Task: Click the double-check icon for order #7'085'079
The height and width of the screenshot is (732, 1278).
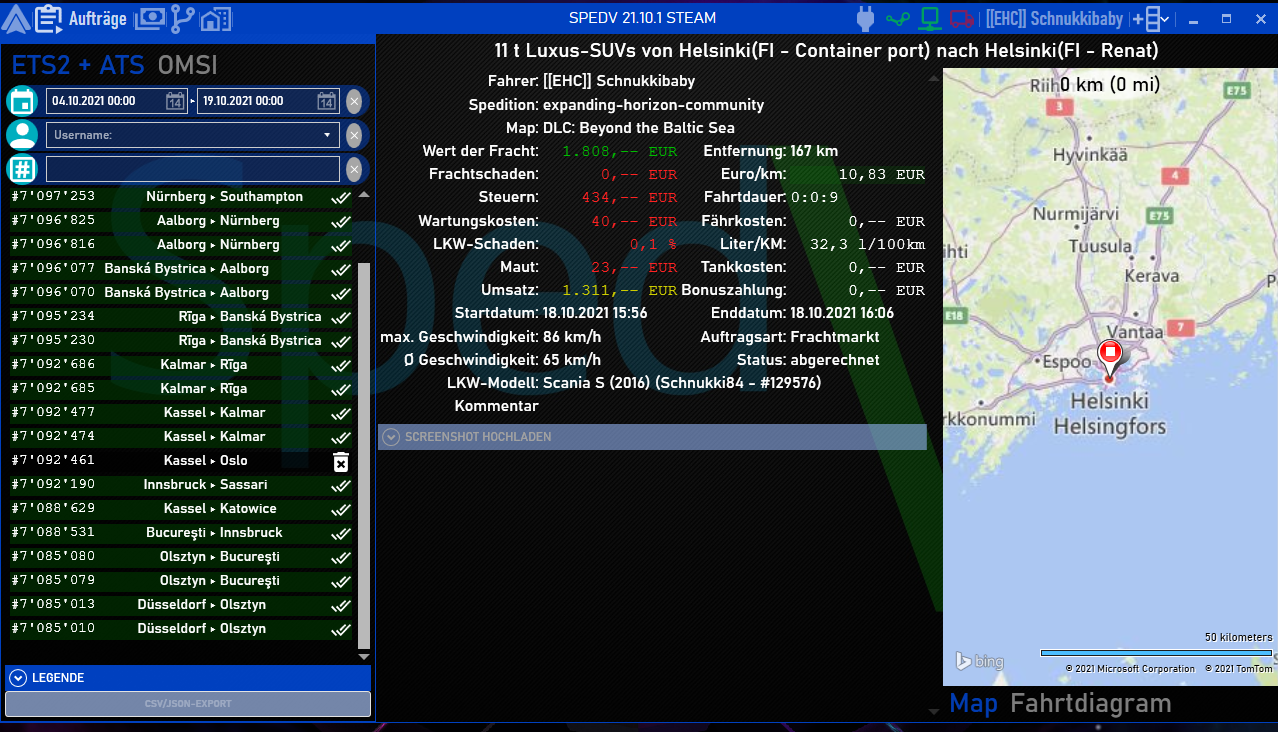Action: point(341,581)
